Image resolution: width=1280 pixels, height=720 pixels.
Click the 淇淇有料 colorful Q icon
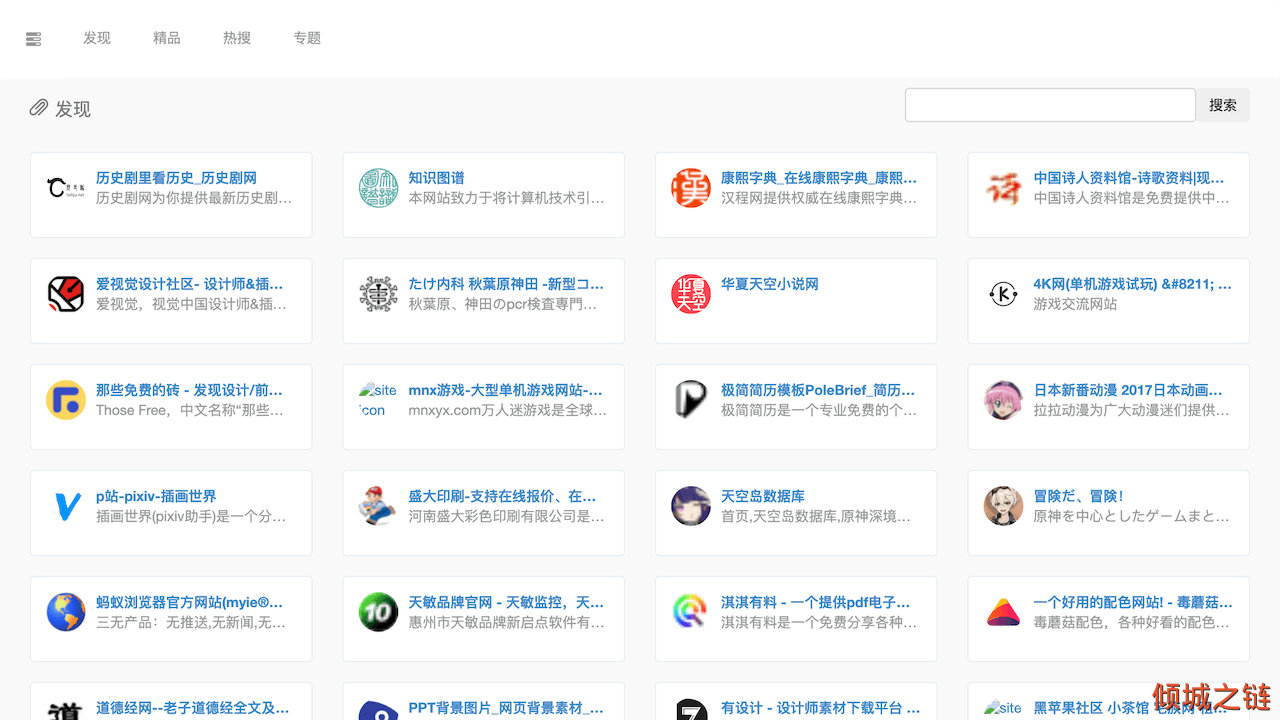pos(691,612)
